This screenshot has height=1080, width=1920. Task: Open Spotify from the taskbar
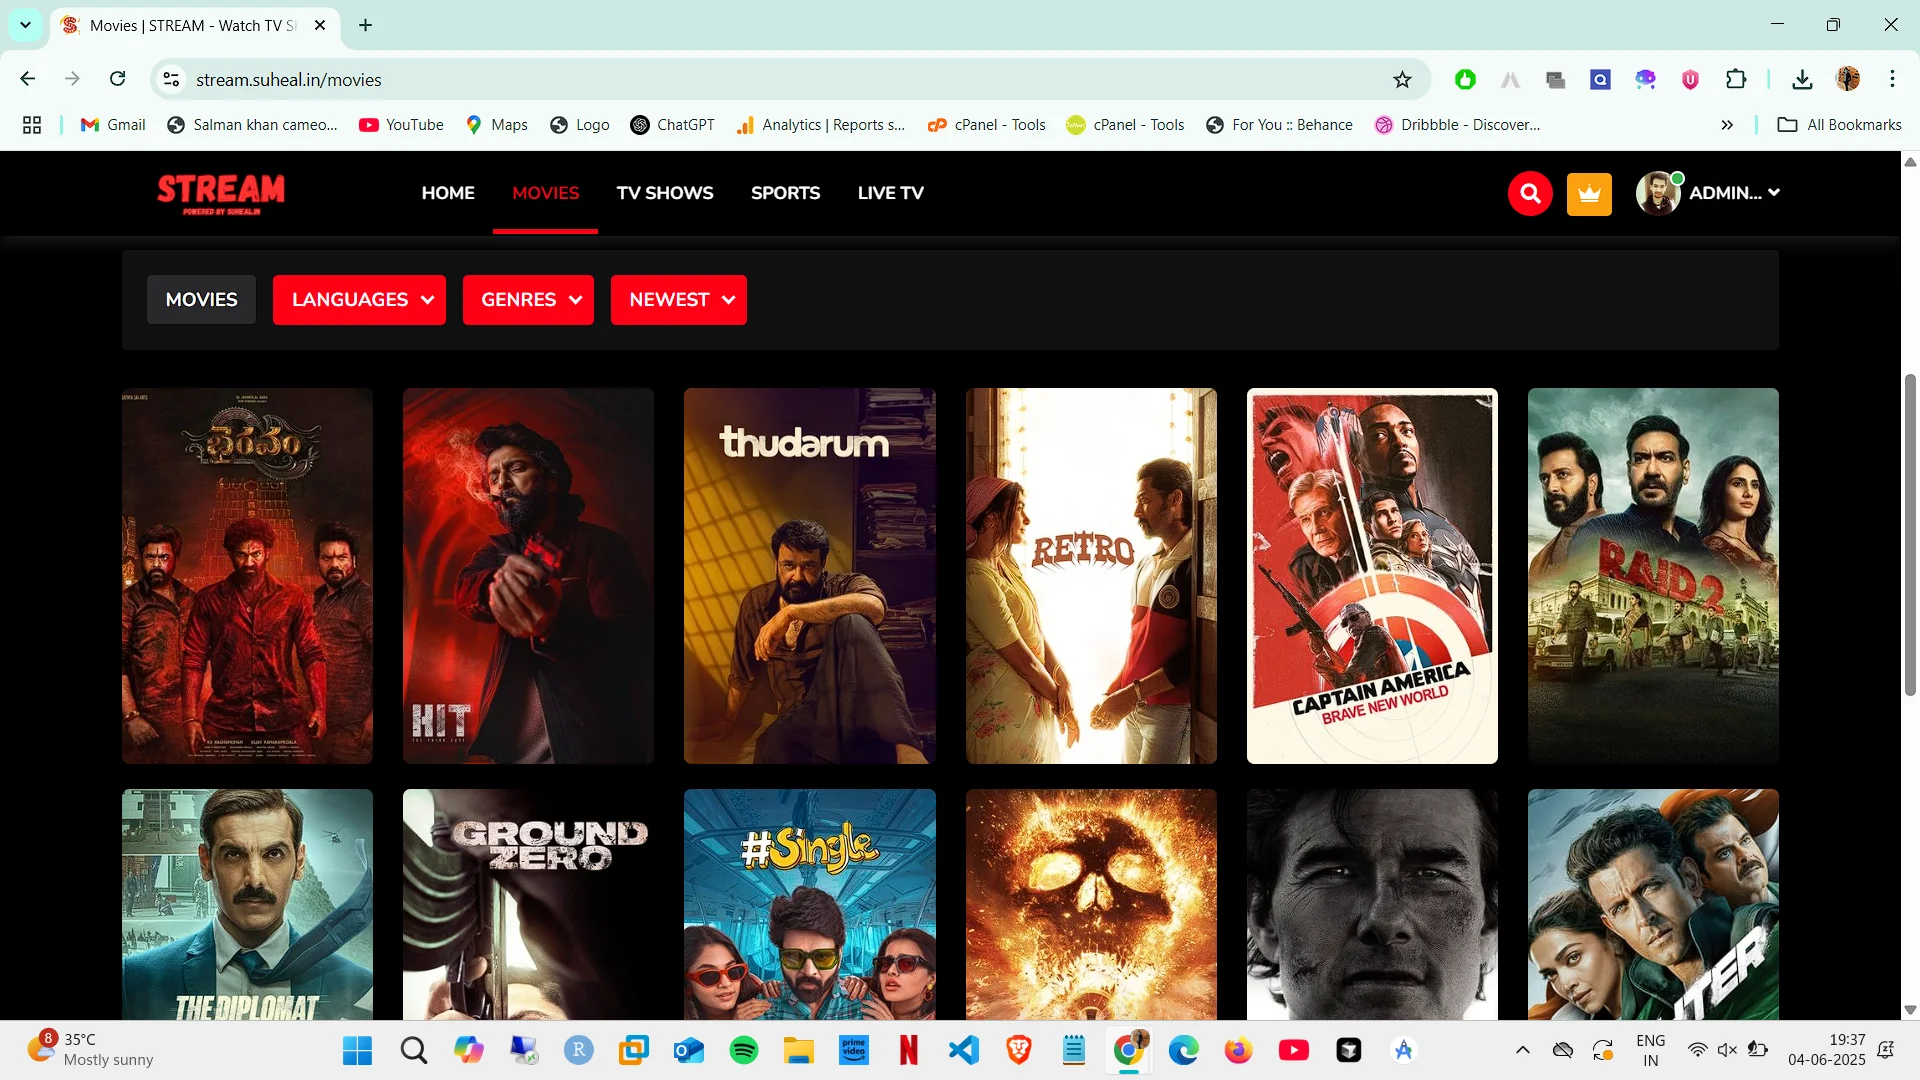pos(743,1050)
